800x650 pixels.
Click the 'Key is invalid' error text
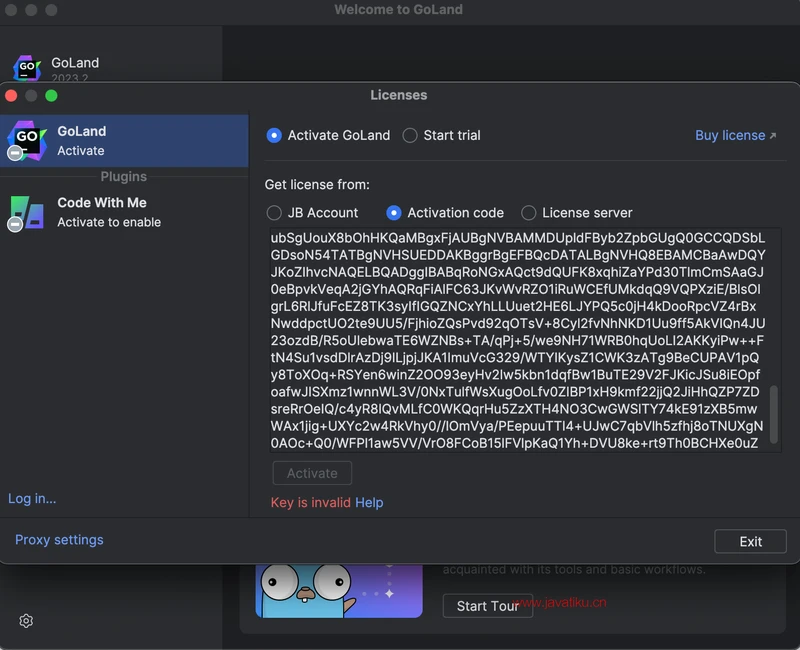pyautogui.click(x=311, y=503)
